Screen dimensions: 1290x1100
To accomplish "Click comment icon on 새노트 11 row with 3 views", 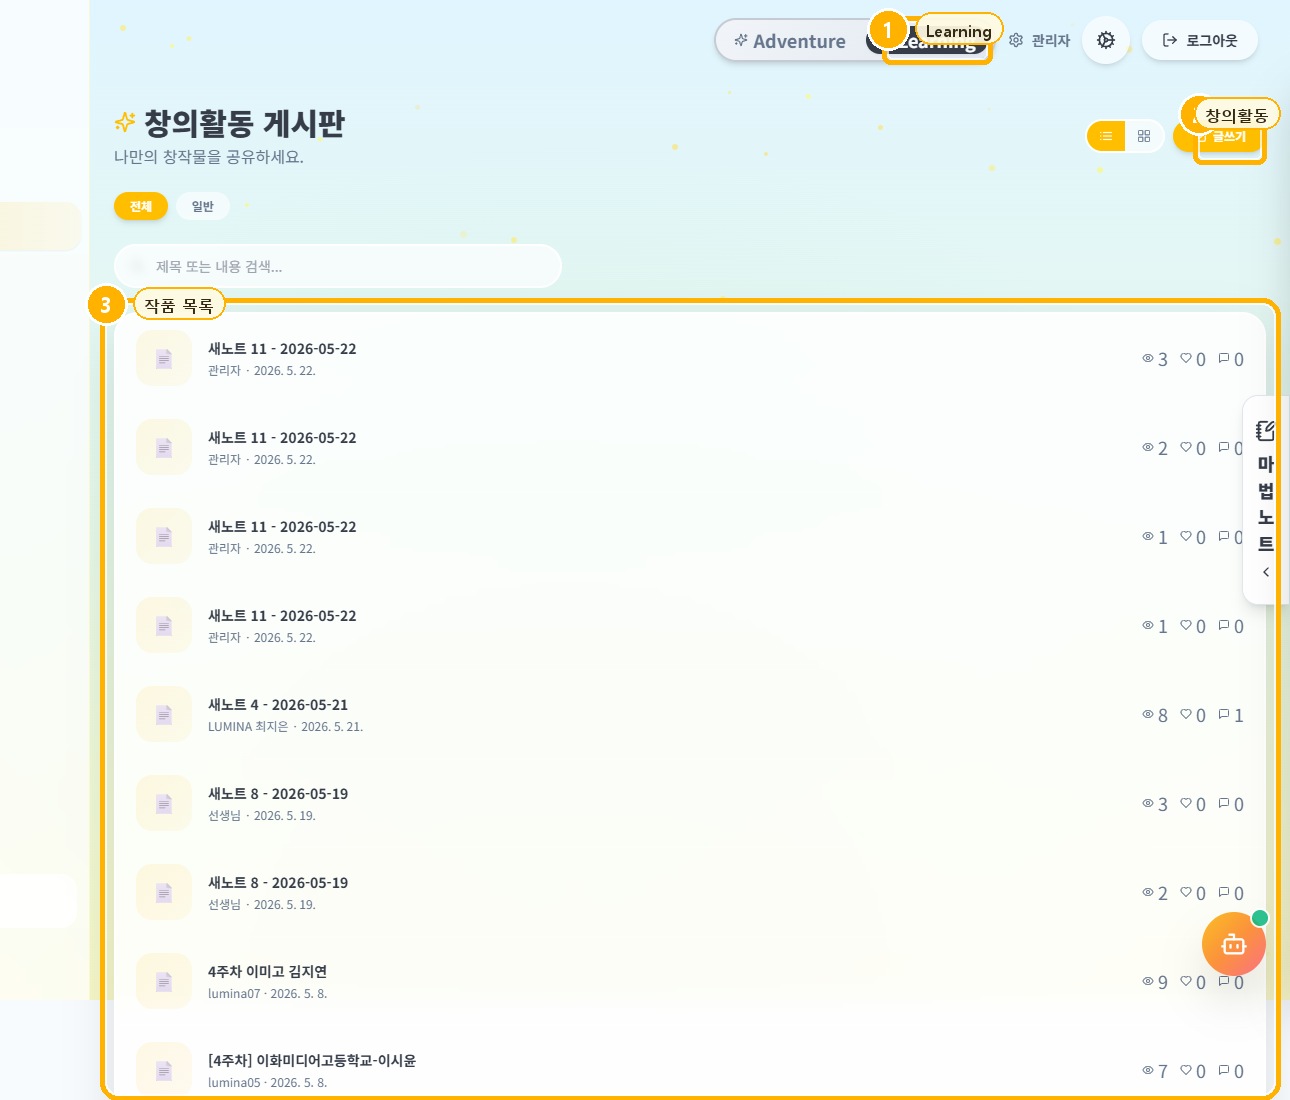I will click(x=1224, y=359).
